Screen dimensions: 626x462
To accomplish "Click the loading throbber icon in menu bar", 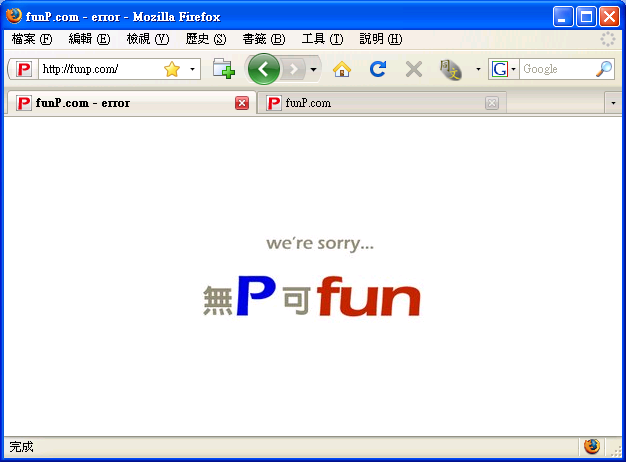I will click(608, 39).
